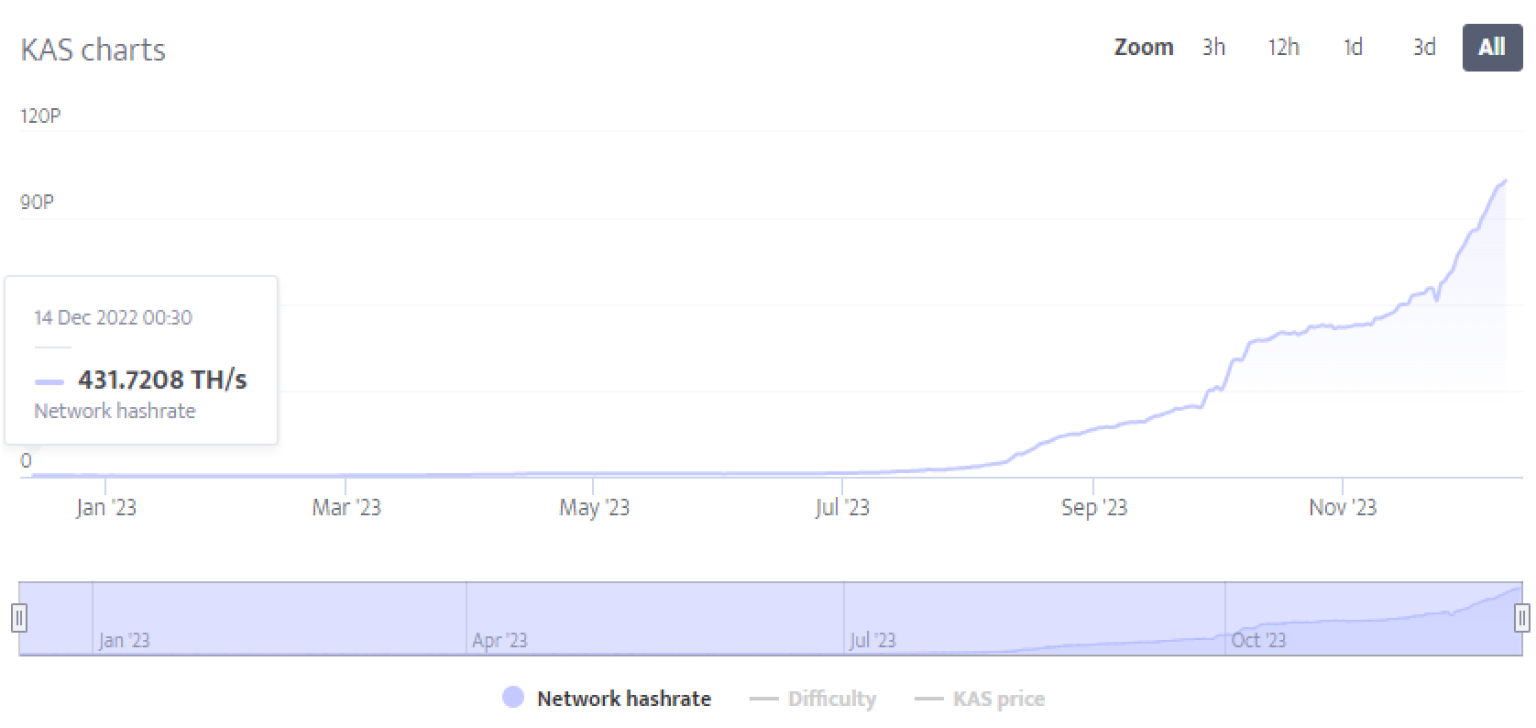Enable the Difficulty series in legend
Image resolution: width=1536 pixels, height=728 pixels.
[831, 699]
